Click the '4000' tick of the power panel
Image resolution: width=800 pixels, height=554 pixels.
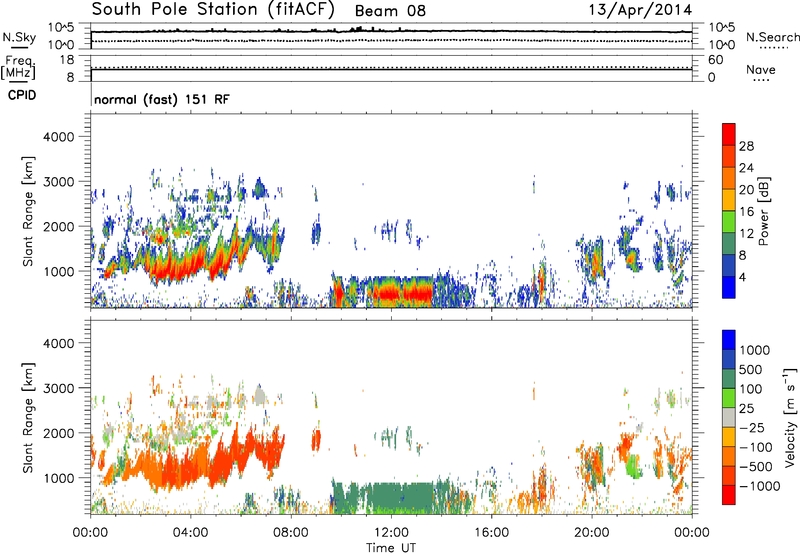tap(59, 137)
